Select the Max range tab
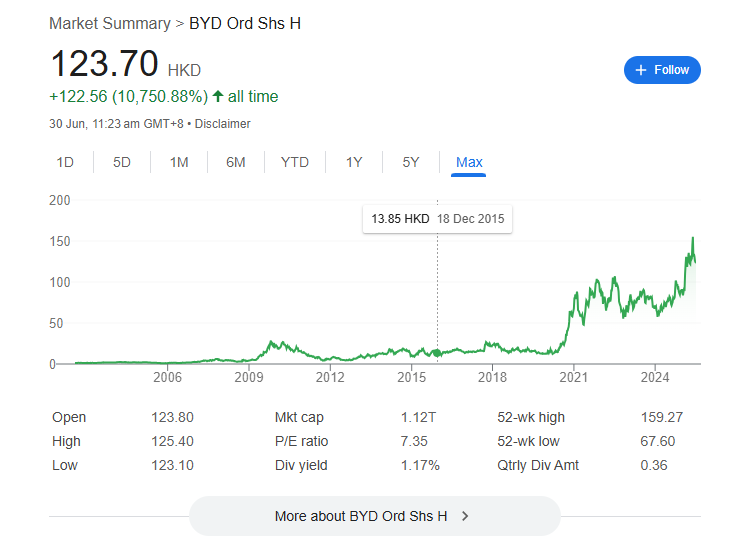Image resolution: width=751 pixels, height=559 pixels. click(469, 162)
